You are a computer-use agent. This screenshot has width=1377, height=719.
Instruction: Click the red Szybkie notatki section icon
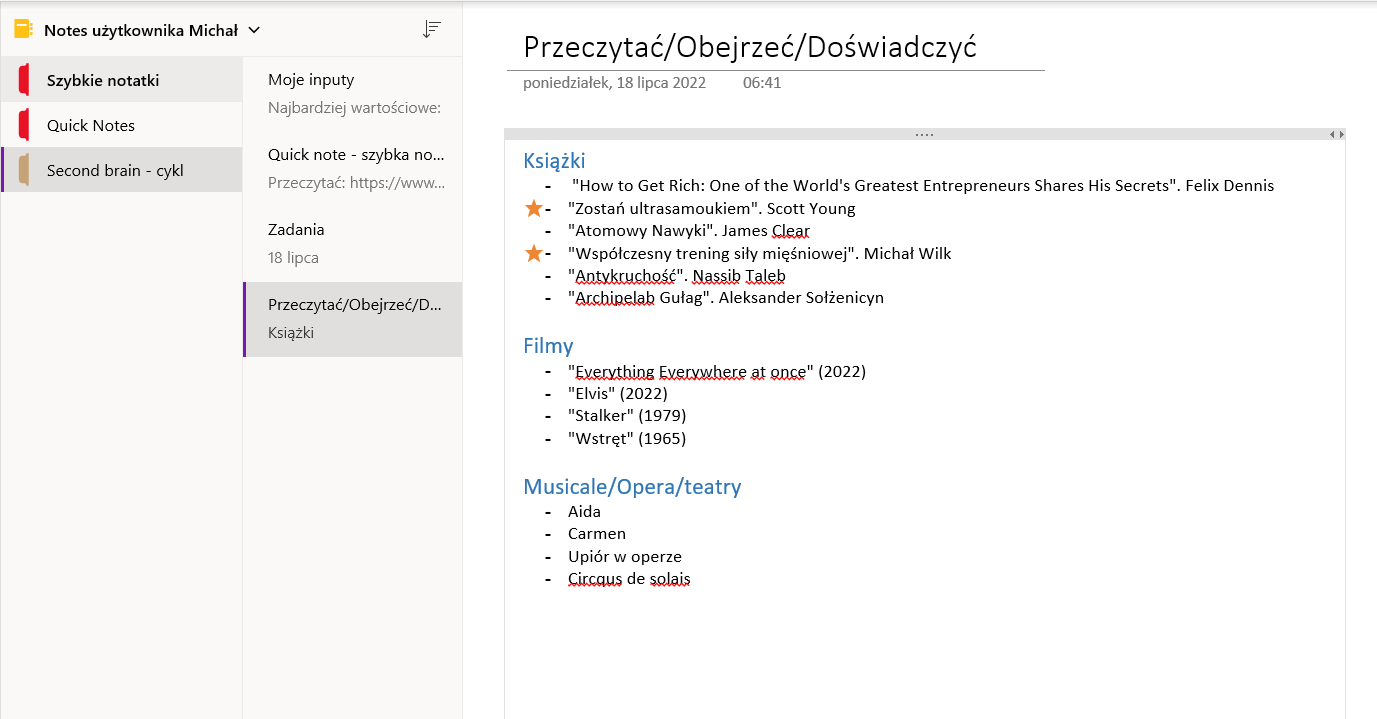point(24,81)
